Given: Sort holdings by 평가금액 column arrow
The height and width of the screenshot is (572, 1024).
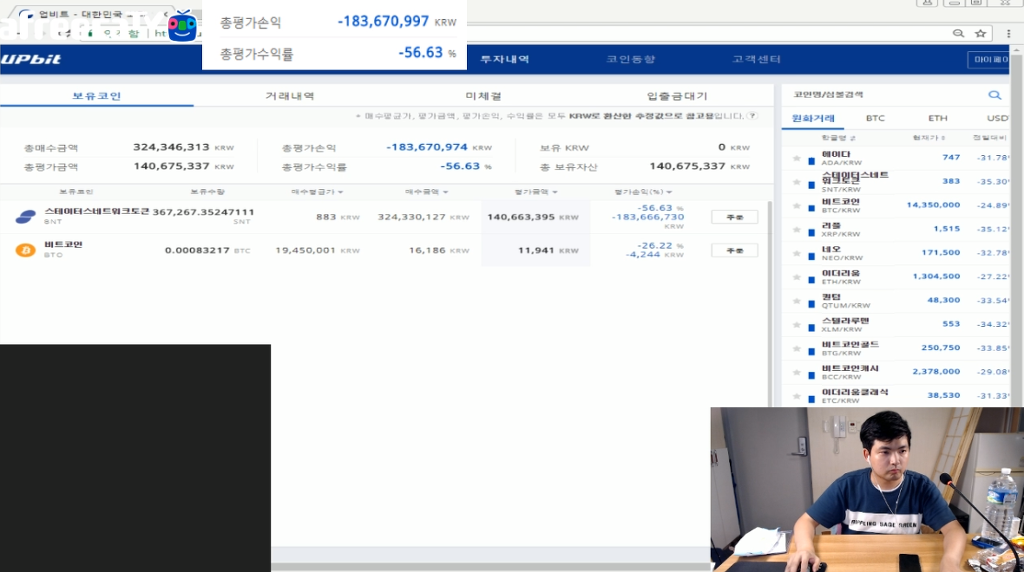Looking at the screenshot, I should click(554, 192).
